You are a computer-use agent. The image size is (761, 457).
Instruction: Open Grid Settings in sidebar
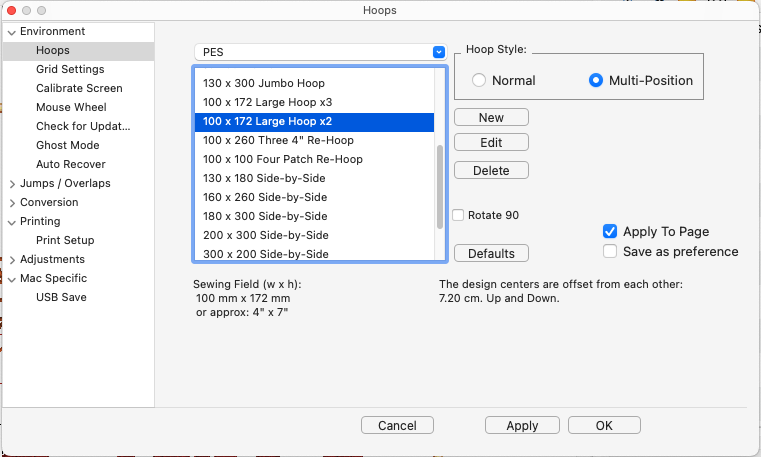(70, 70)
